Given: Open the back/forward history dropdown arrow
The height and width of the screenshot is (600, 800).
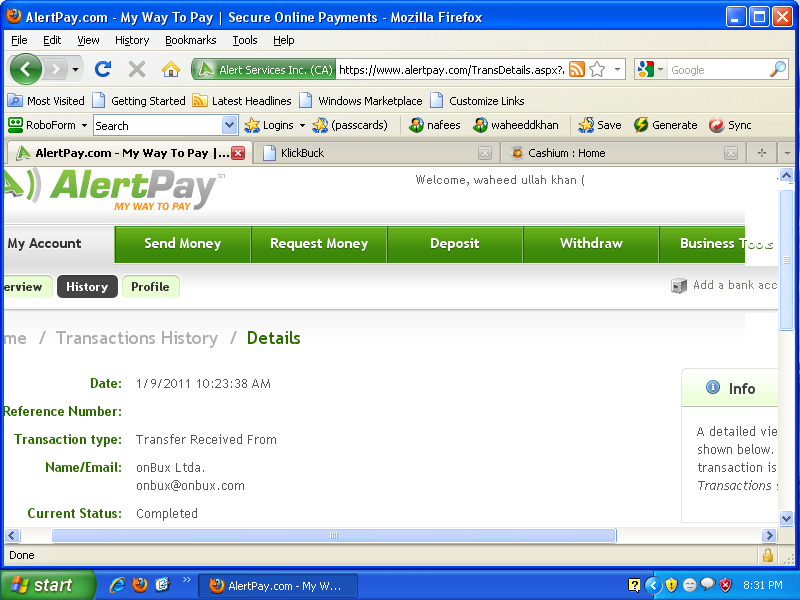Looking at the screenshot, I should 75,69.
